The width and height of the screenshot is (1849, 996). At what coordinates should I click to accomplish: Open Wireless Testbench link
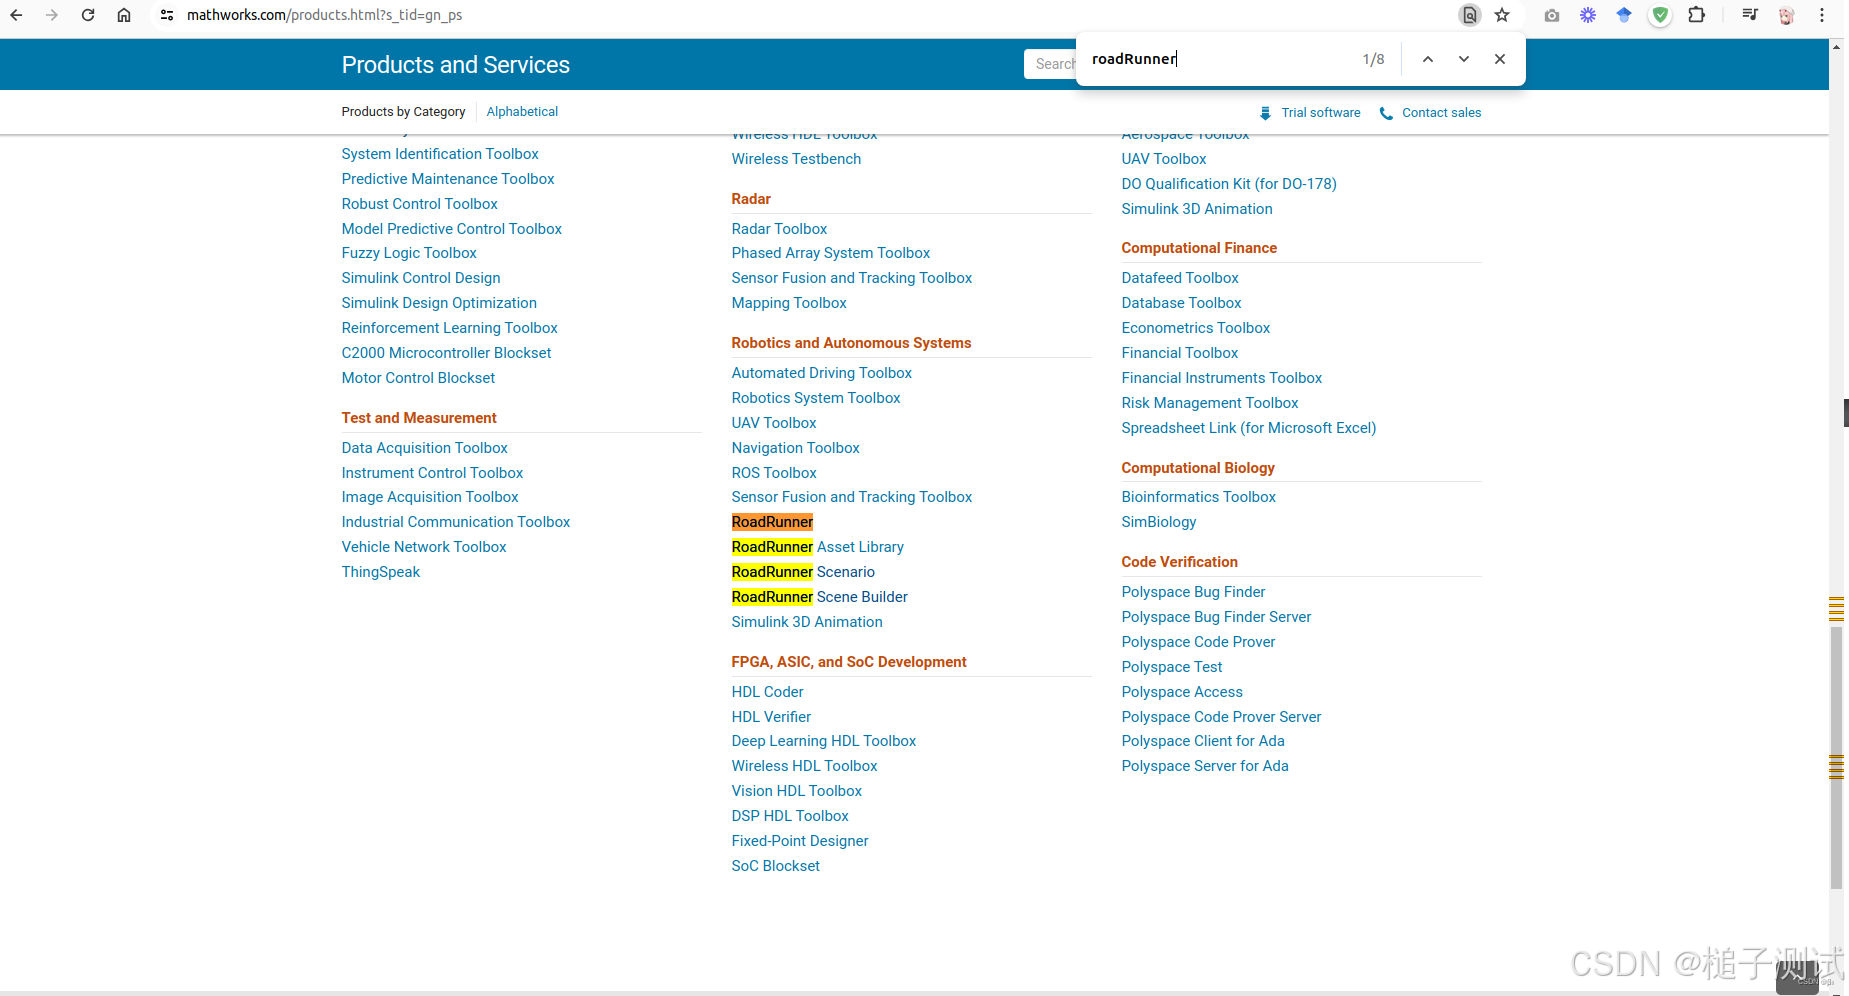coord(795,159)
